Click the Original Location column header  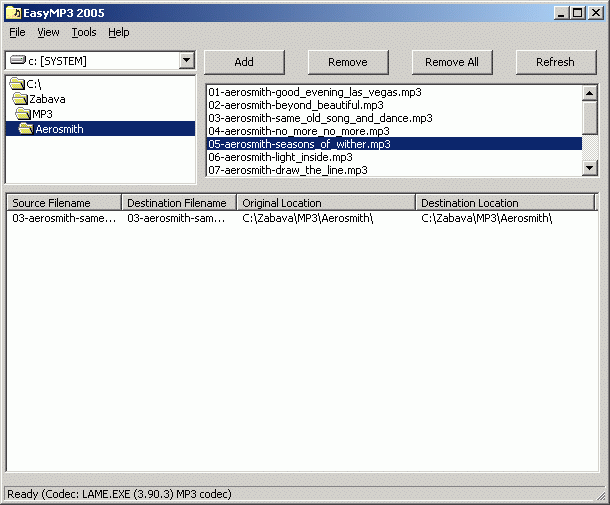(x=326, y=203)
